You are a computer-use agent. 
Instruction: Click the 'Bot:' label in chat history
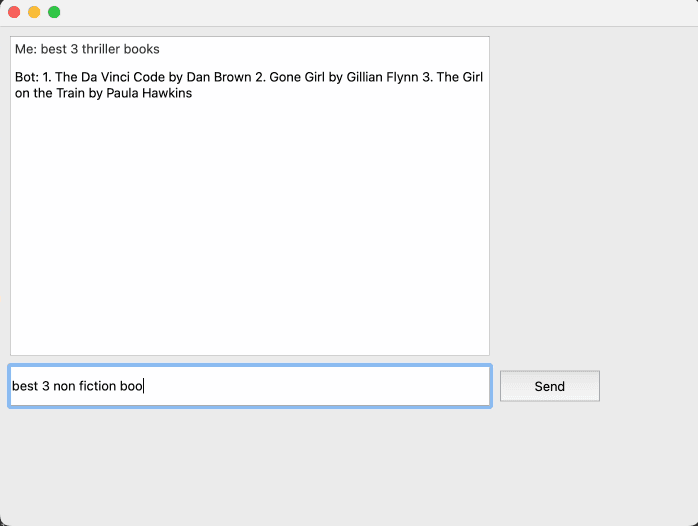(x=27, y=77)
